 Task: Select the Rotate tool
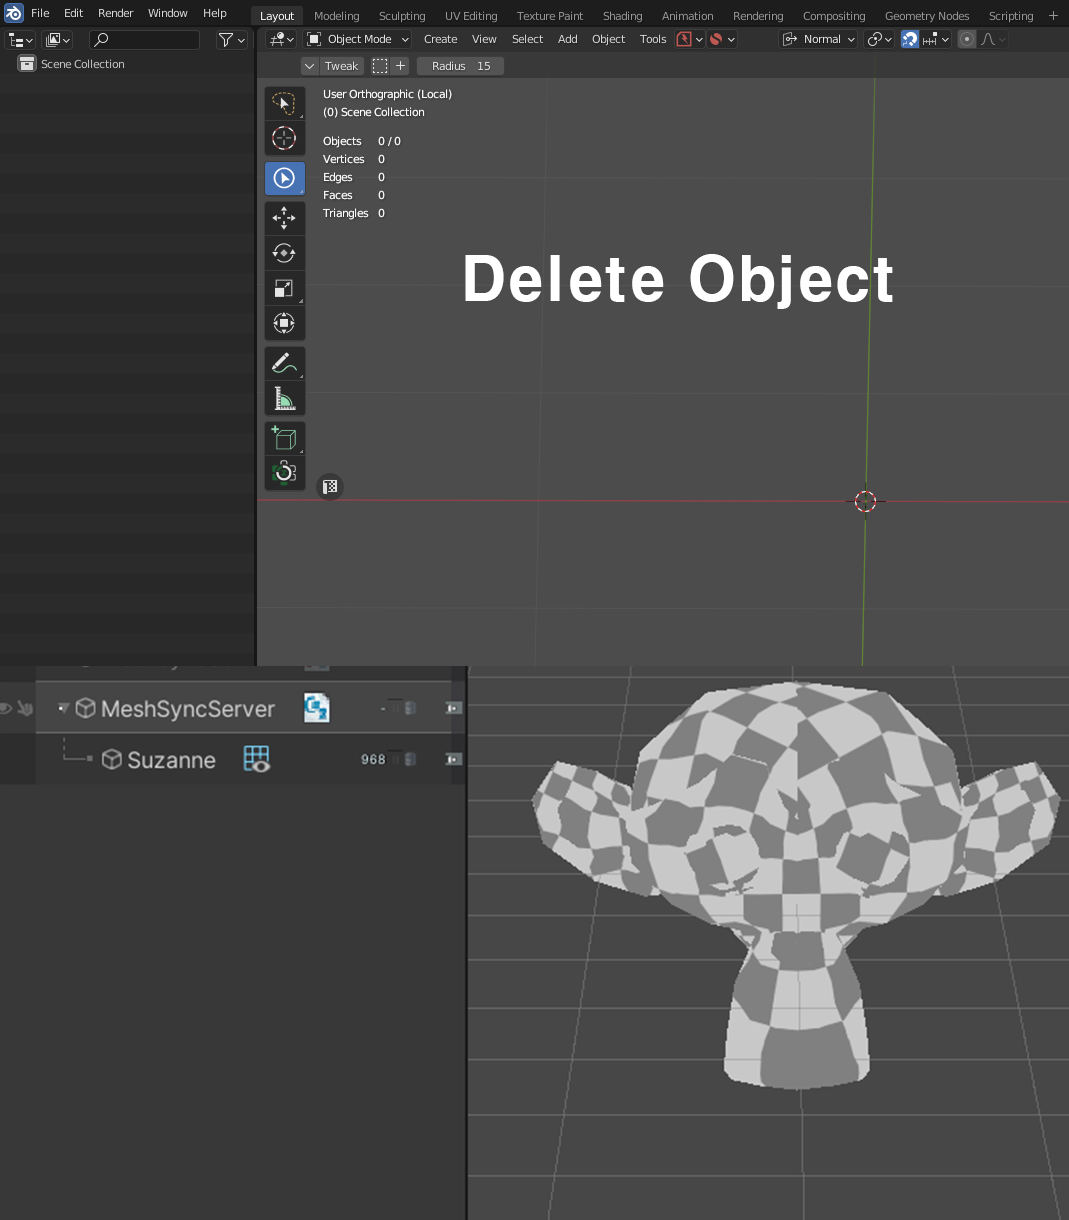pyautogui.click(x=284, y=252)
